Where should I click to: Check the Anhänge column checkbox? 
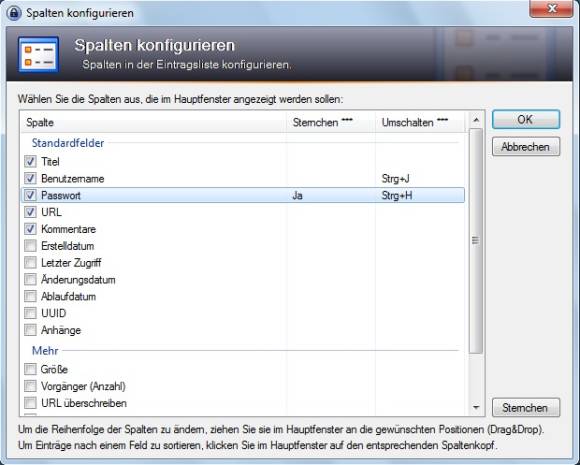30,330
